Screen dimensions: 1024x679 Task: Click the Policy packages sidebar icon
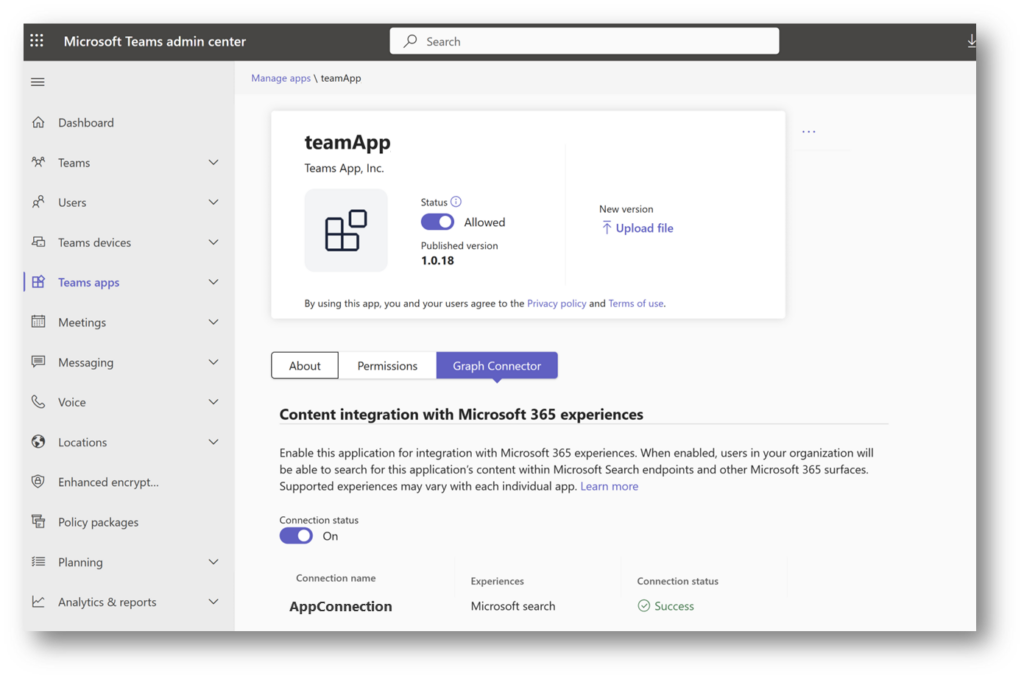[x=38, y=522]
